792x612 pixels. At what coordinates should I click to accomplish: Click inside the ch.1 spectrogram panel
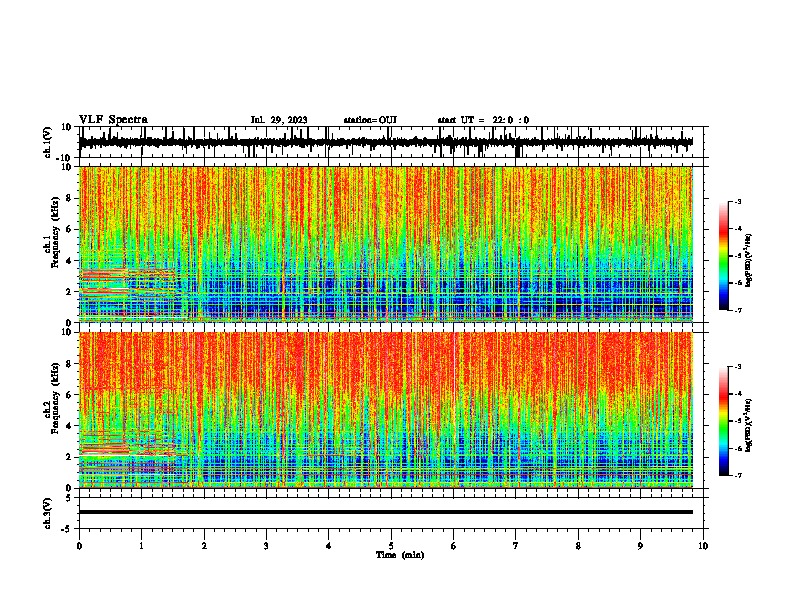pyautogui.click(x=385, y=244)
